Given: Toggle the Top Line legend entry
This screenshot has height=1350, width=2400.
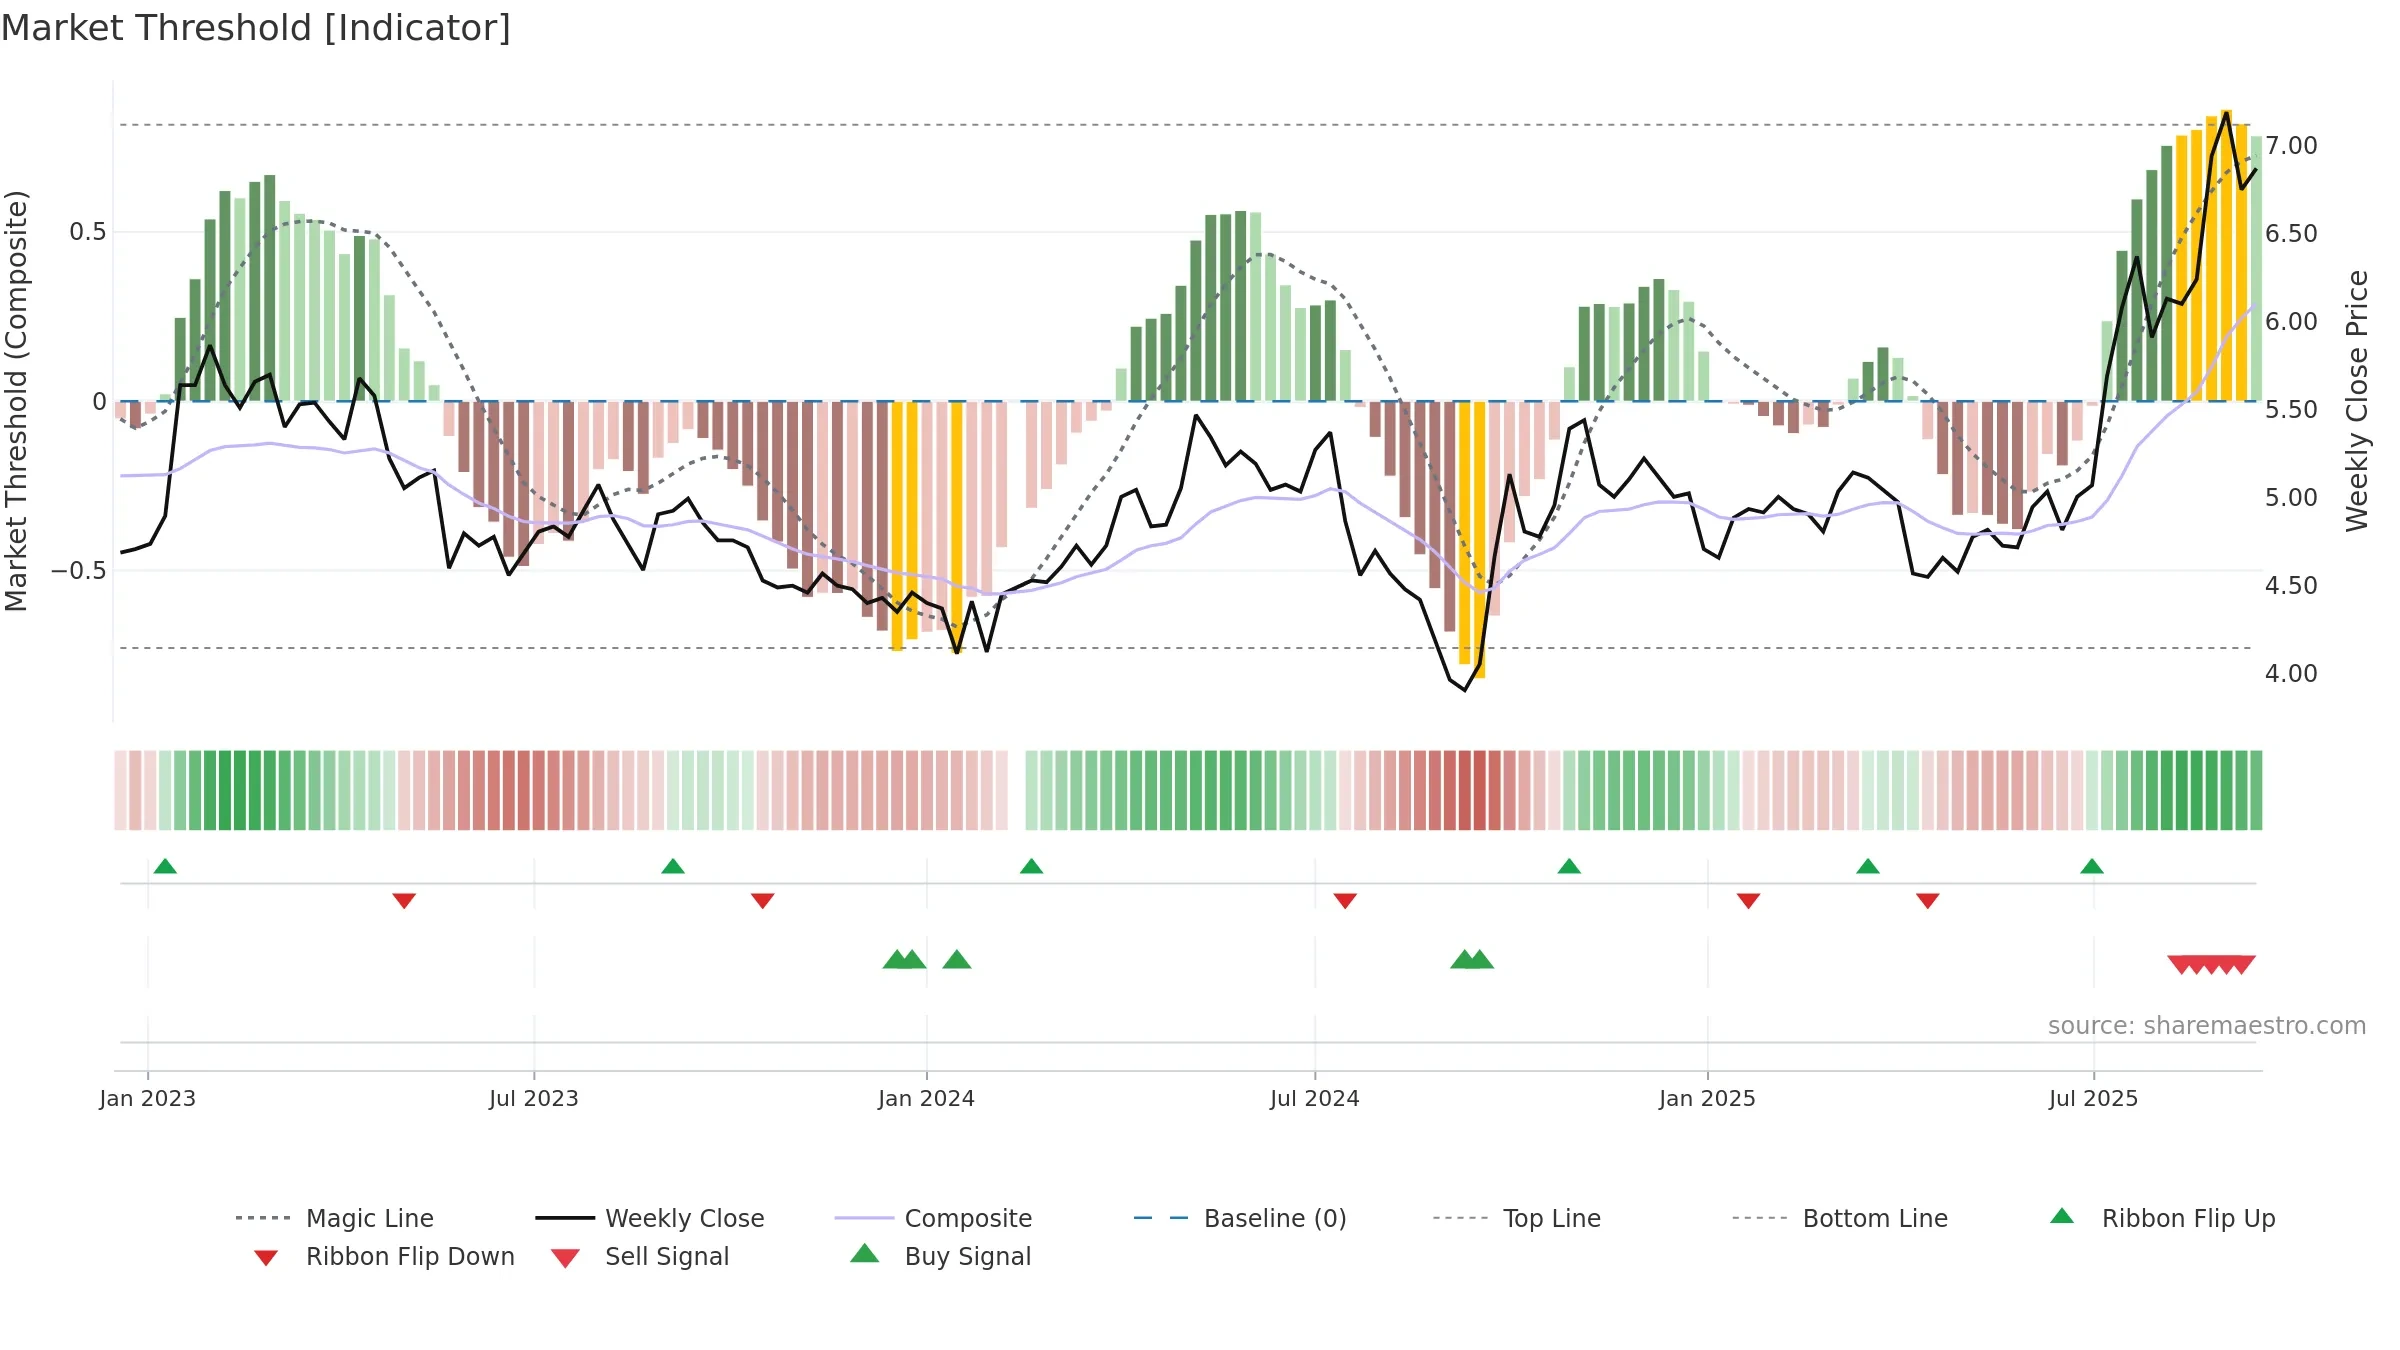Looking at the screenshot, I should point(1516,1218).
